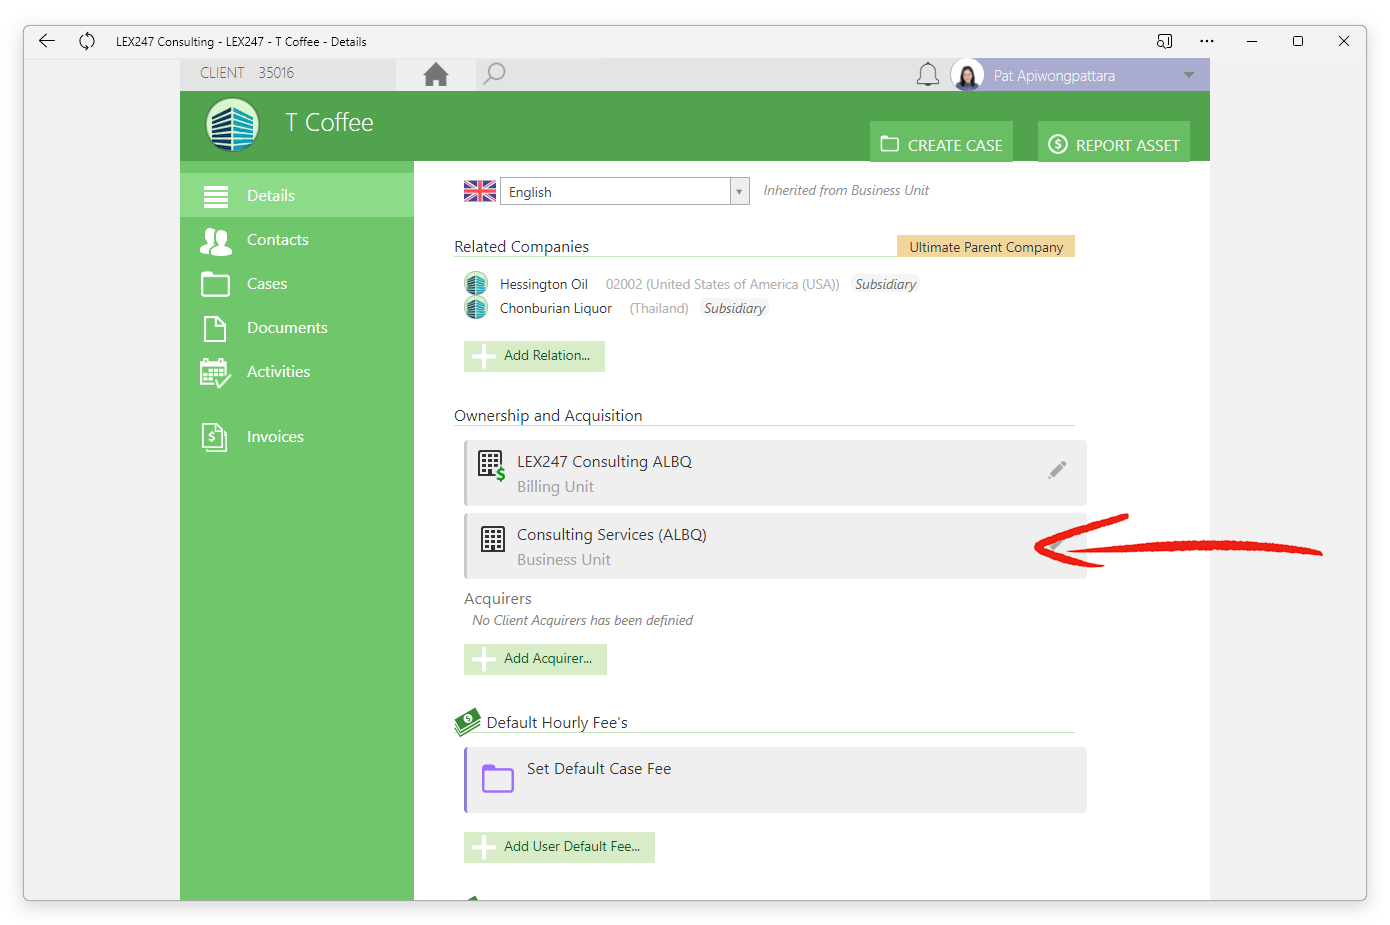Click the Invoices dollar document icon

pyautogui.click(x=214, y=437)
